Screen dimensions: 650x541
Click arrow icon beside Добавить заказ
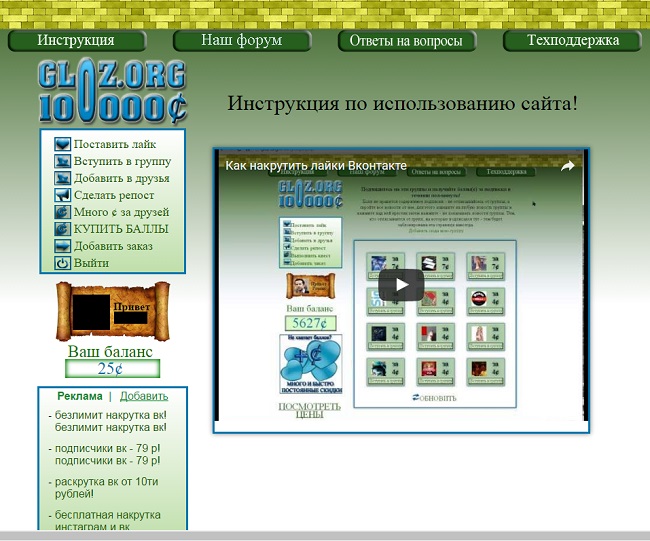(63, 246)
